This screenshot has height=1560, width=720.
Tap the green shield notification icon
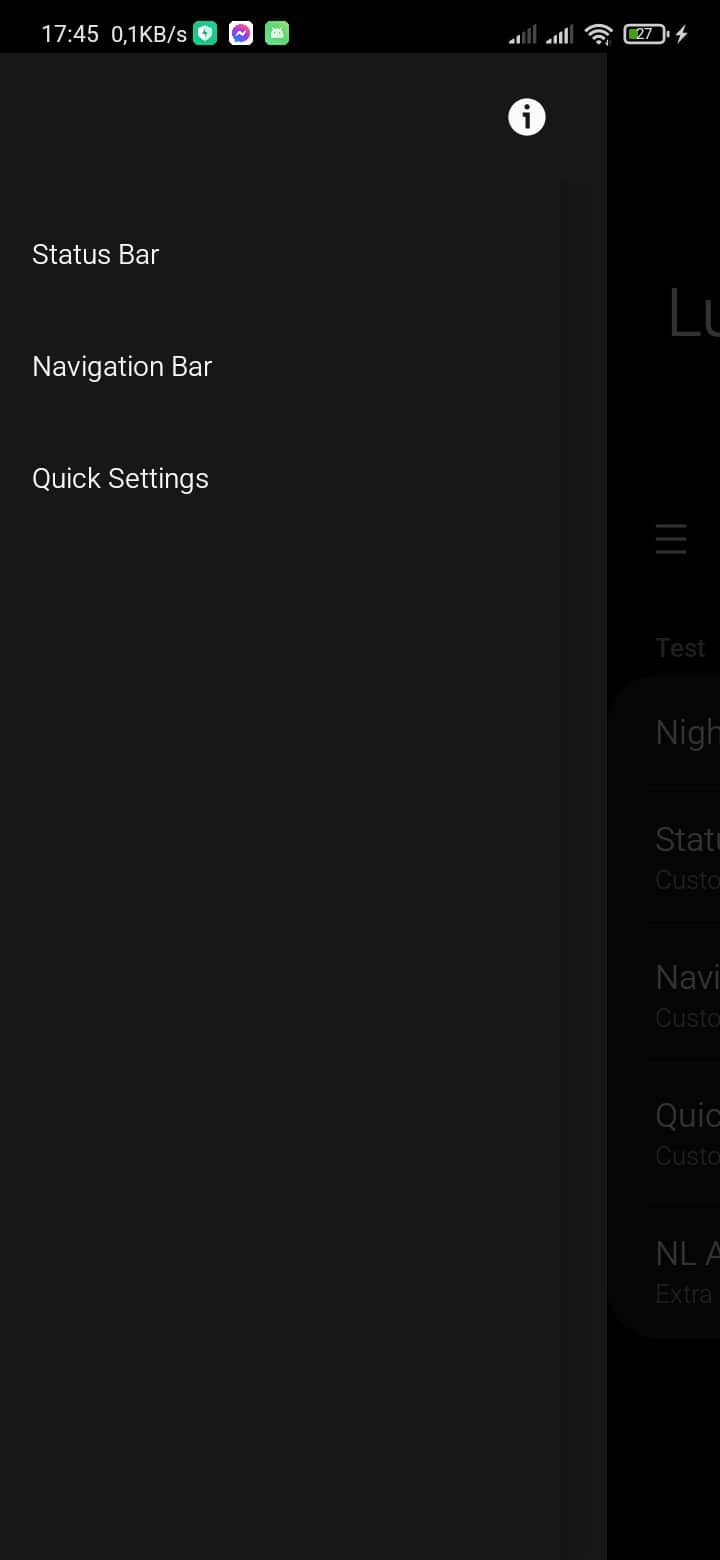pos(204,33)
